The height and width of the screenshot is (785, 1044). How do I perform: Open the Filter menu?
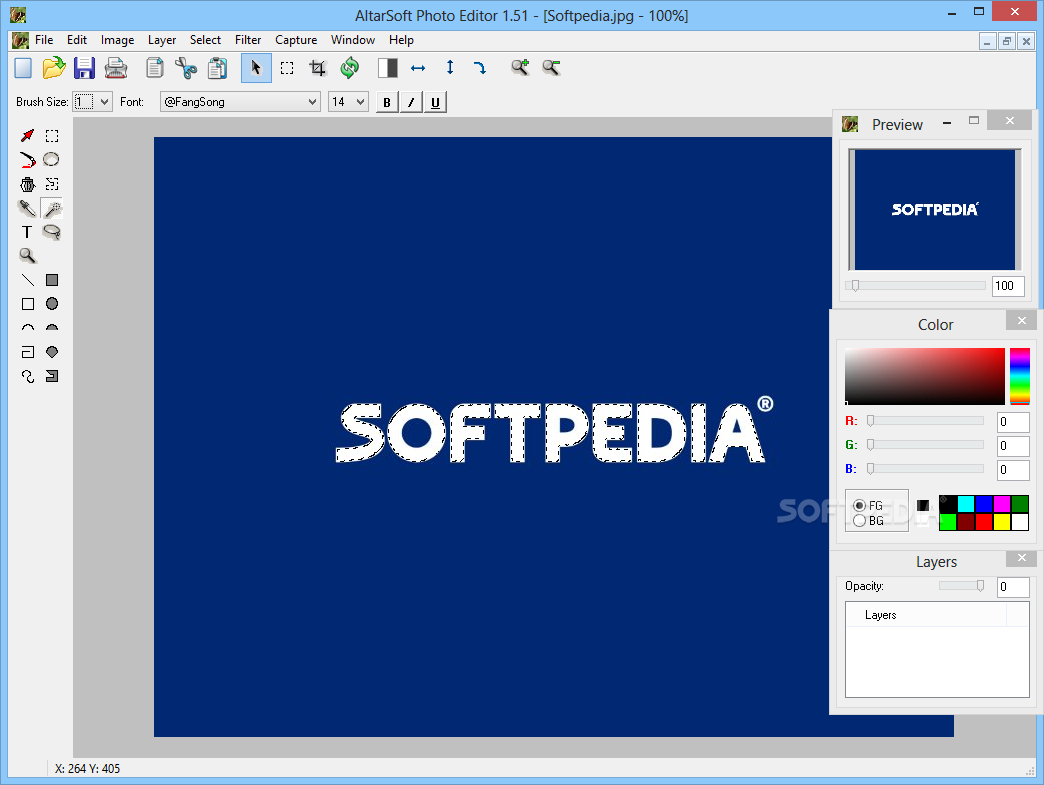coord(248,40)
